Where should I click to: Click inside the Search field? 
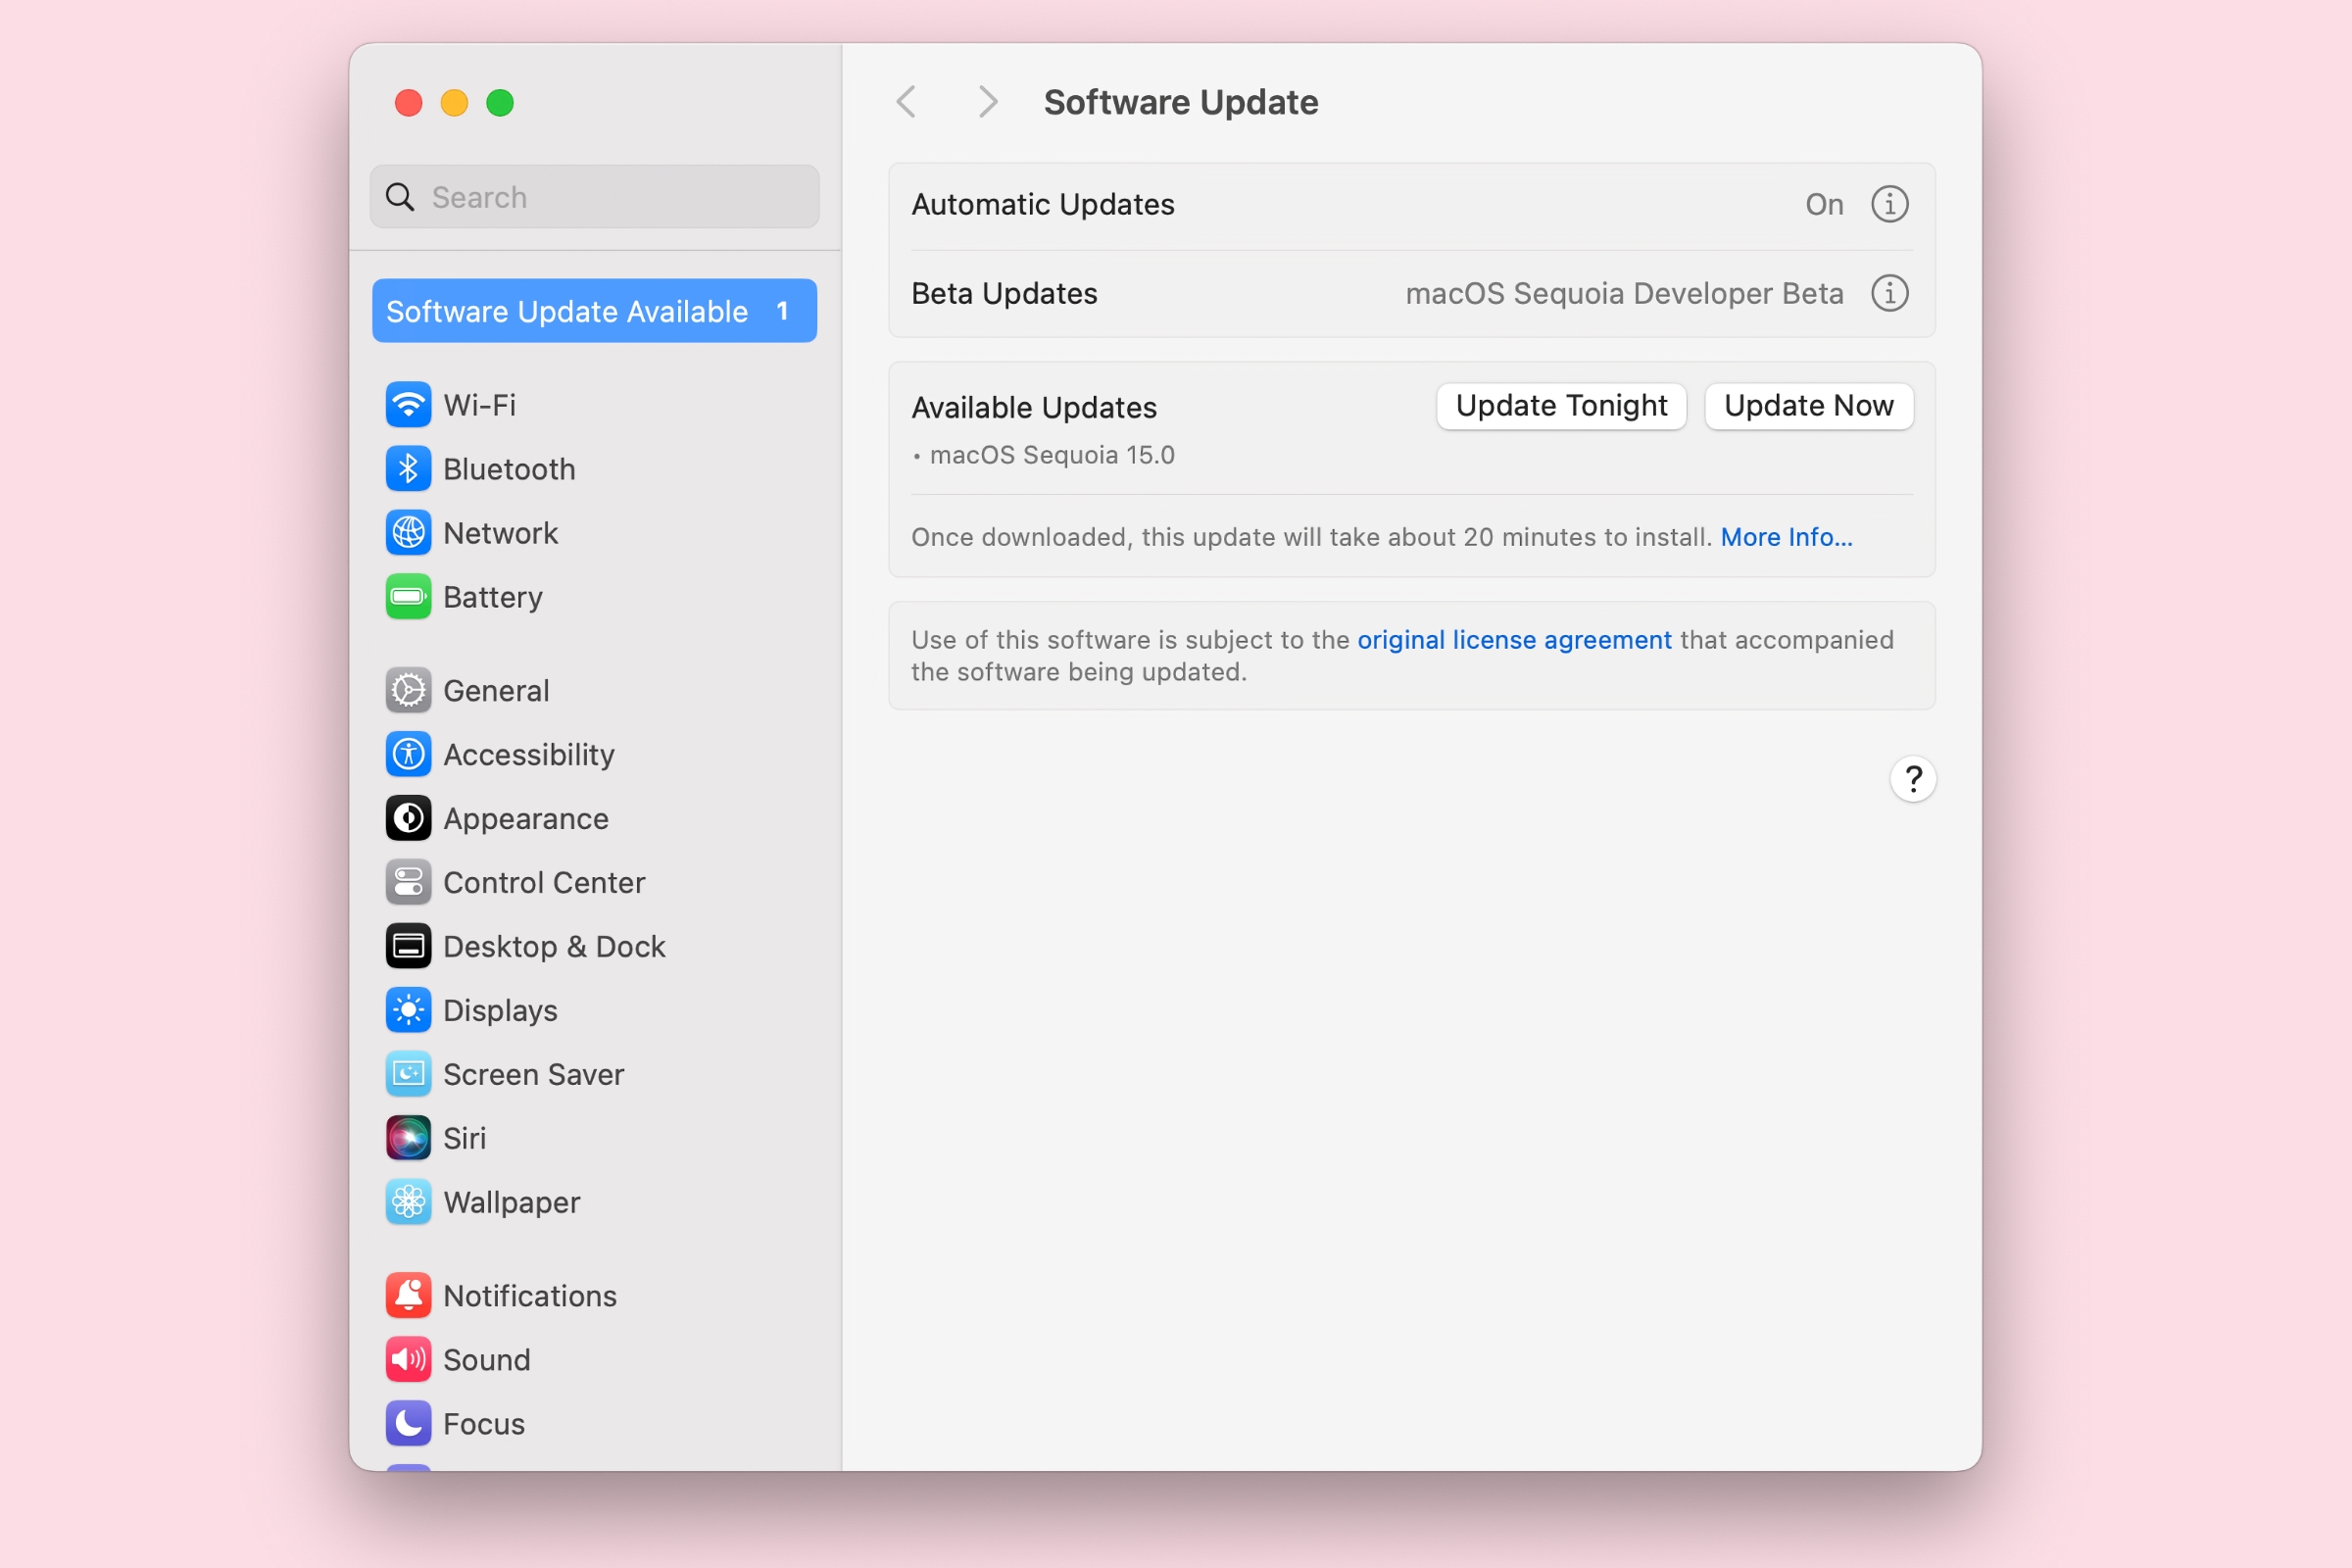coord(594,196)
